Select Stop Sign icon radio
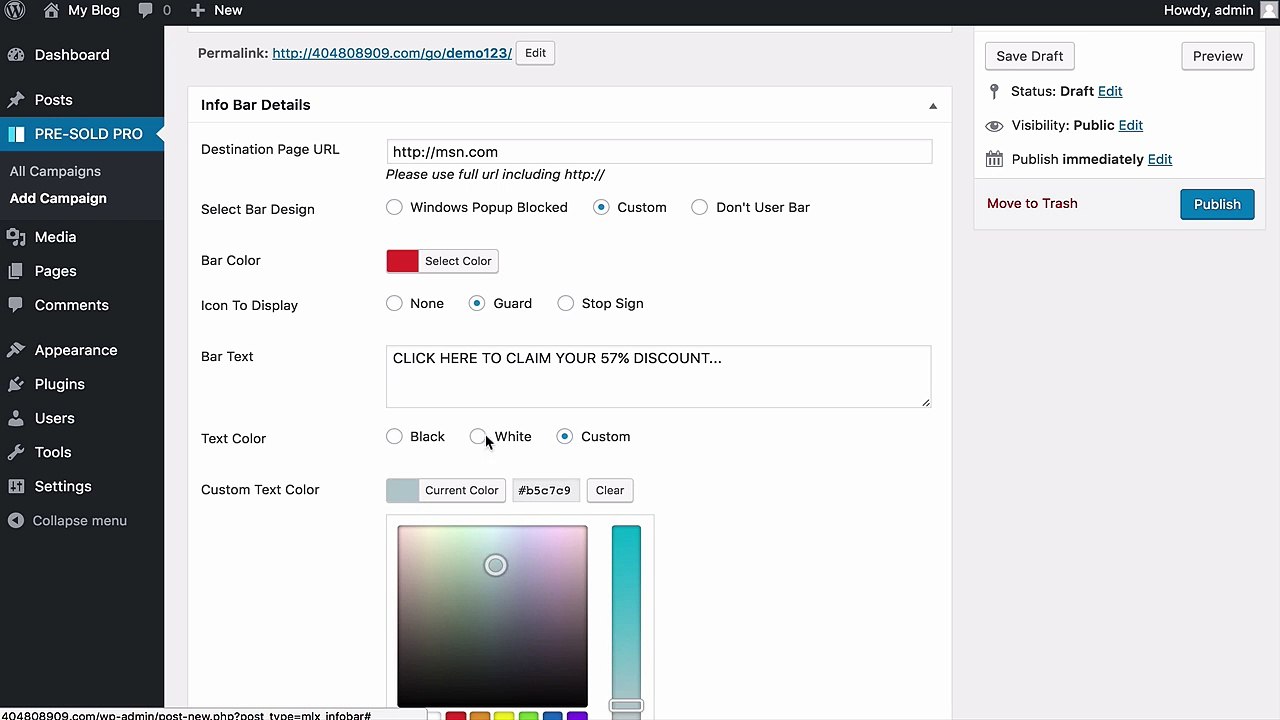This screenshot has height=720, width=1280. point(565,303)
